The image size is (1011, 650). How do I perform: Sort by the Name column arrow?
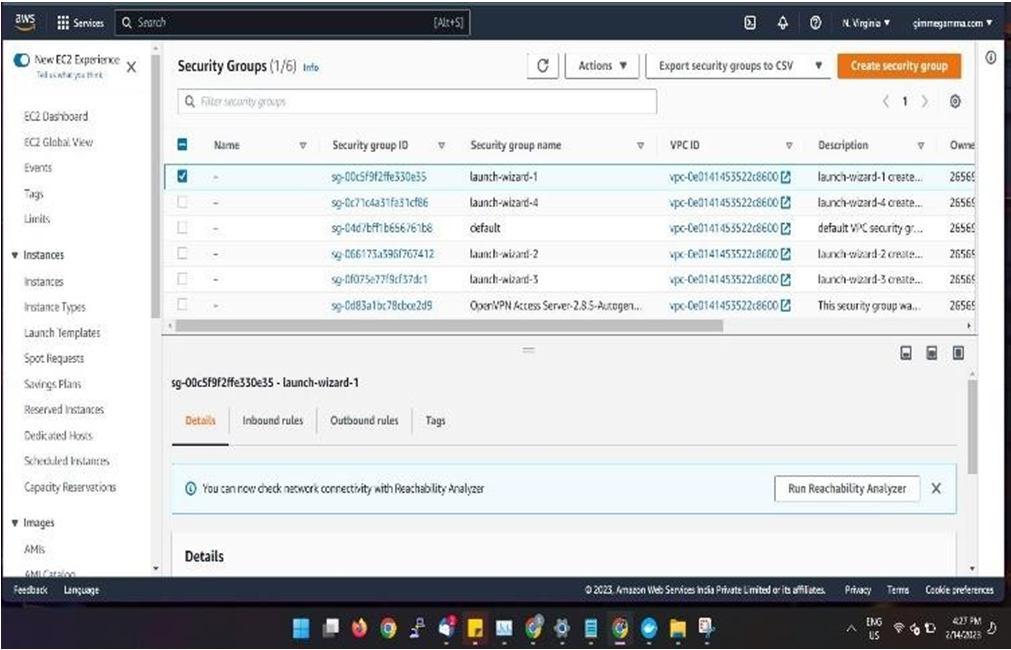click(302, 146)
